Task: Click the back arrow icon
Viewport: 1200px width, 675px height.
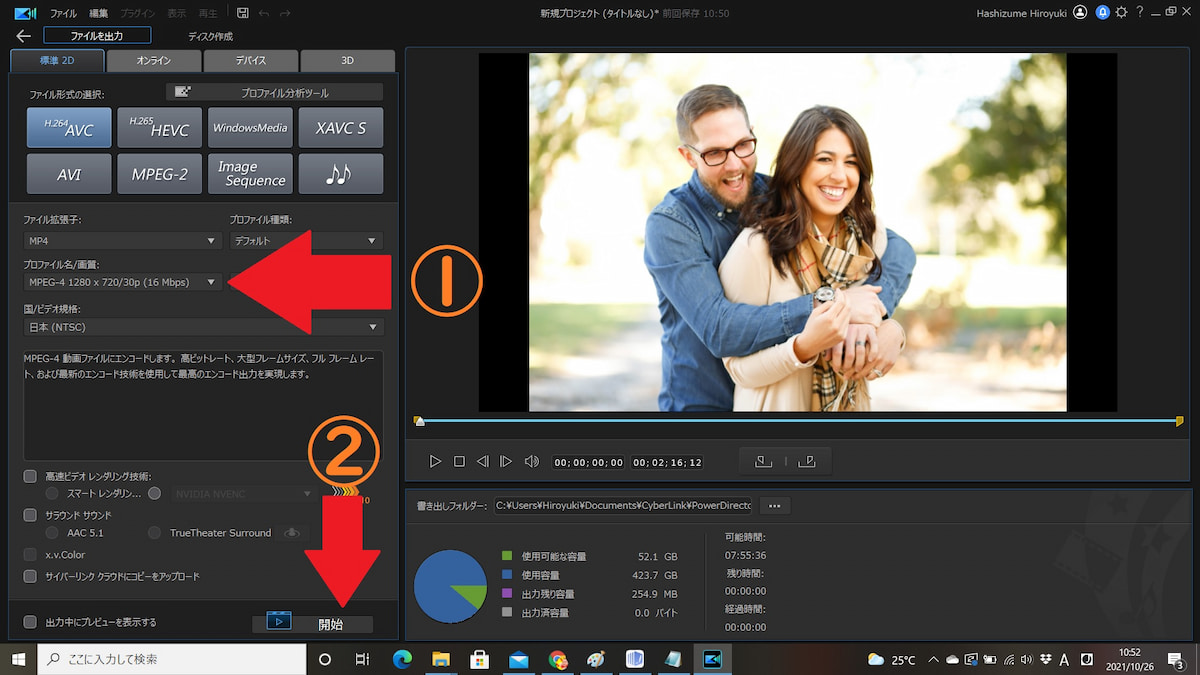Action: (24, 36)
